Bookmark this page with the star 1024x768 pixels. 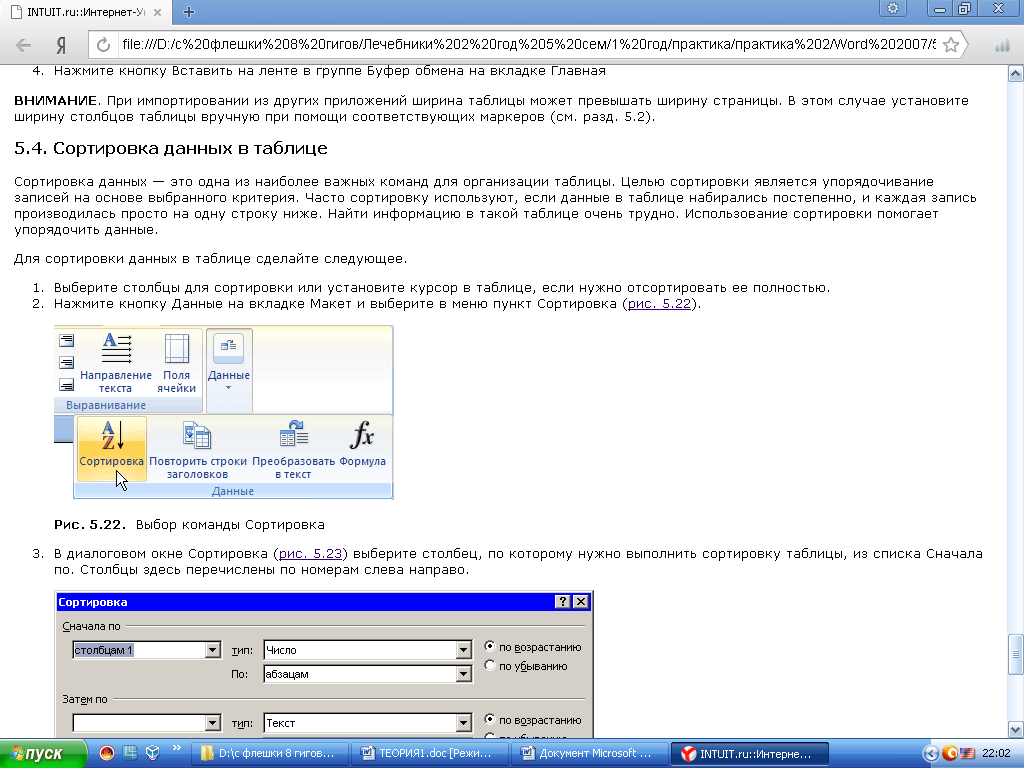point(951,45)
